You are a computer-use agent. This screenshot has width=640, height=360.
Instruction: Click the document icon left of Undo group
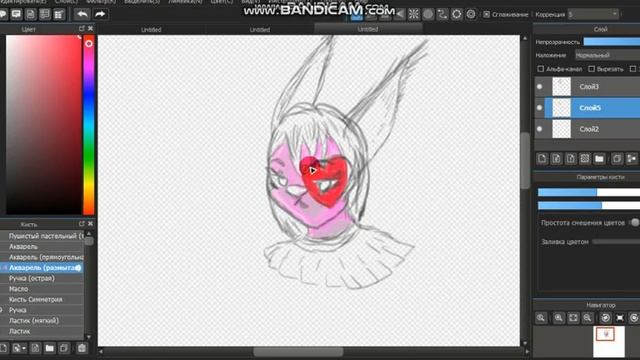pos(30,14)
